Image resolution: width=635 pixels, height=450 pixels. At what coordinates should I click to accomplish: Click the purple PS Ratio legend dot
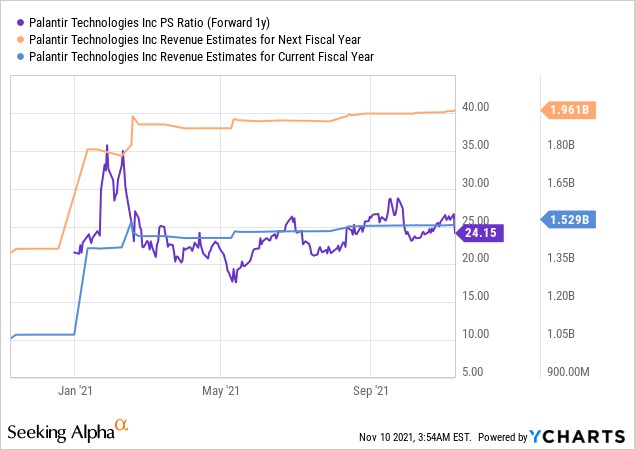[20, 23]
